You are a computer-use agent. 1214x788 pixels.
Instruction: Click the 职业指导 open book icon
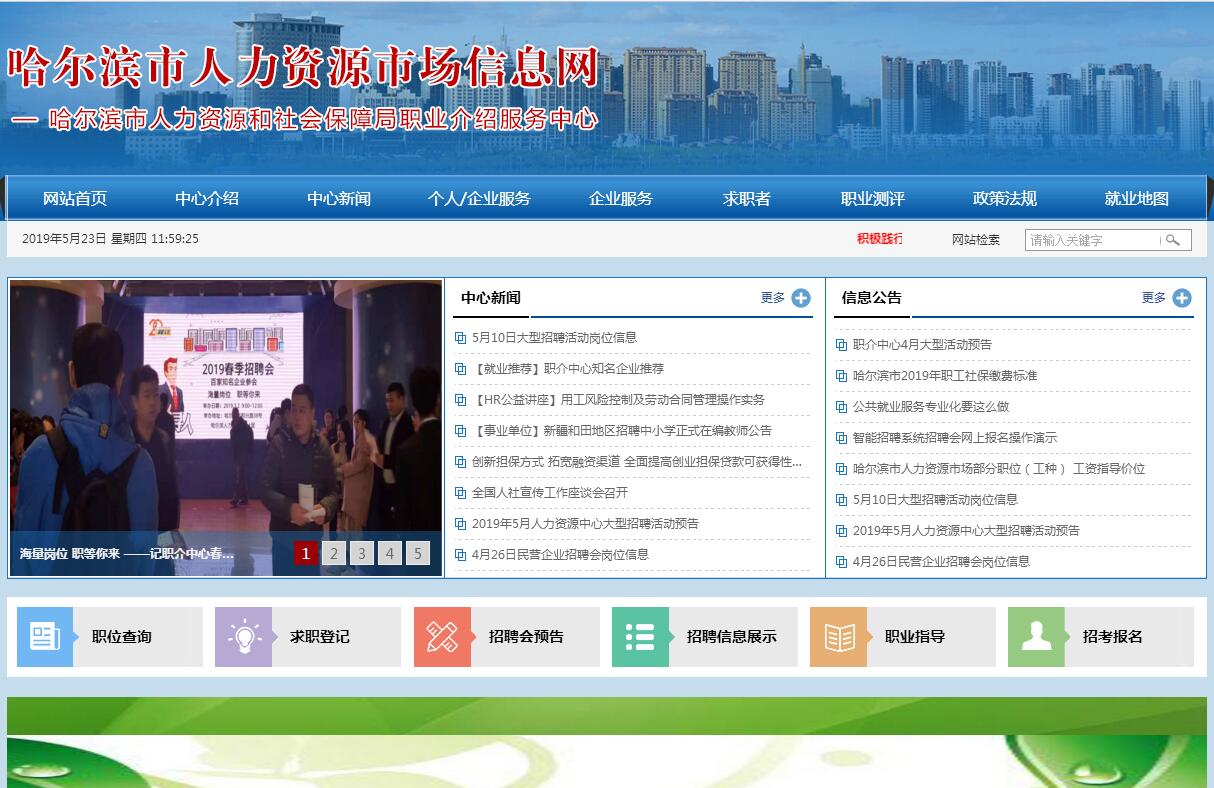click(838, 637)
